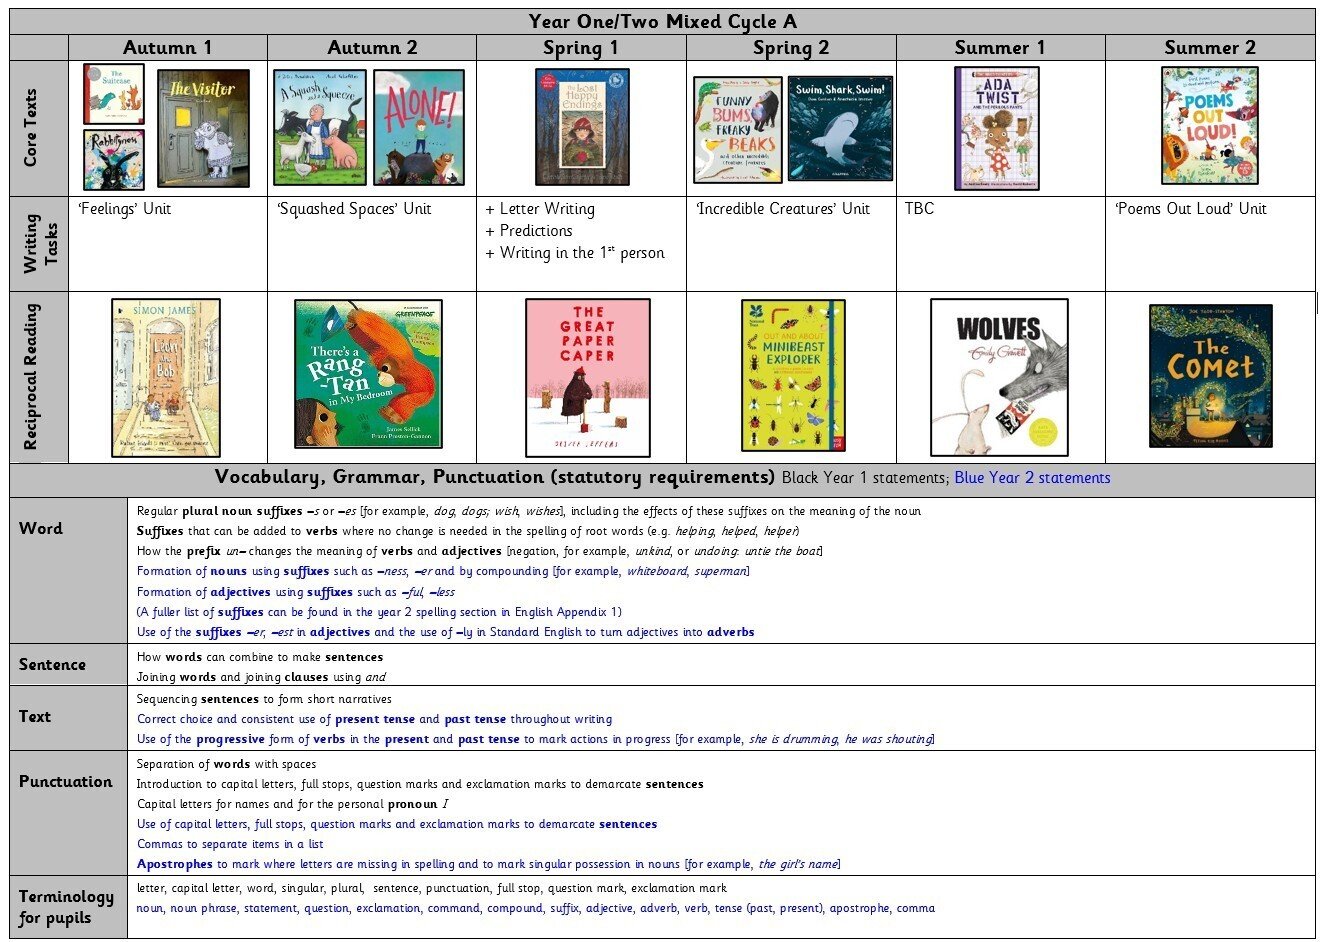Click 'Capital letters for names' statement
This screenshot has height=942, width=1321.
[x=293, y=804]
